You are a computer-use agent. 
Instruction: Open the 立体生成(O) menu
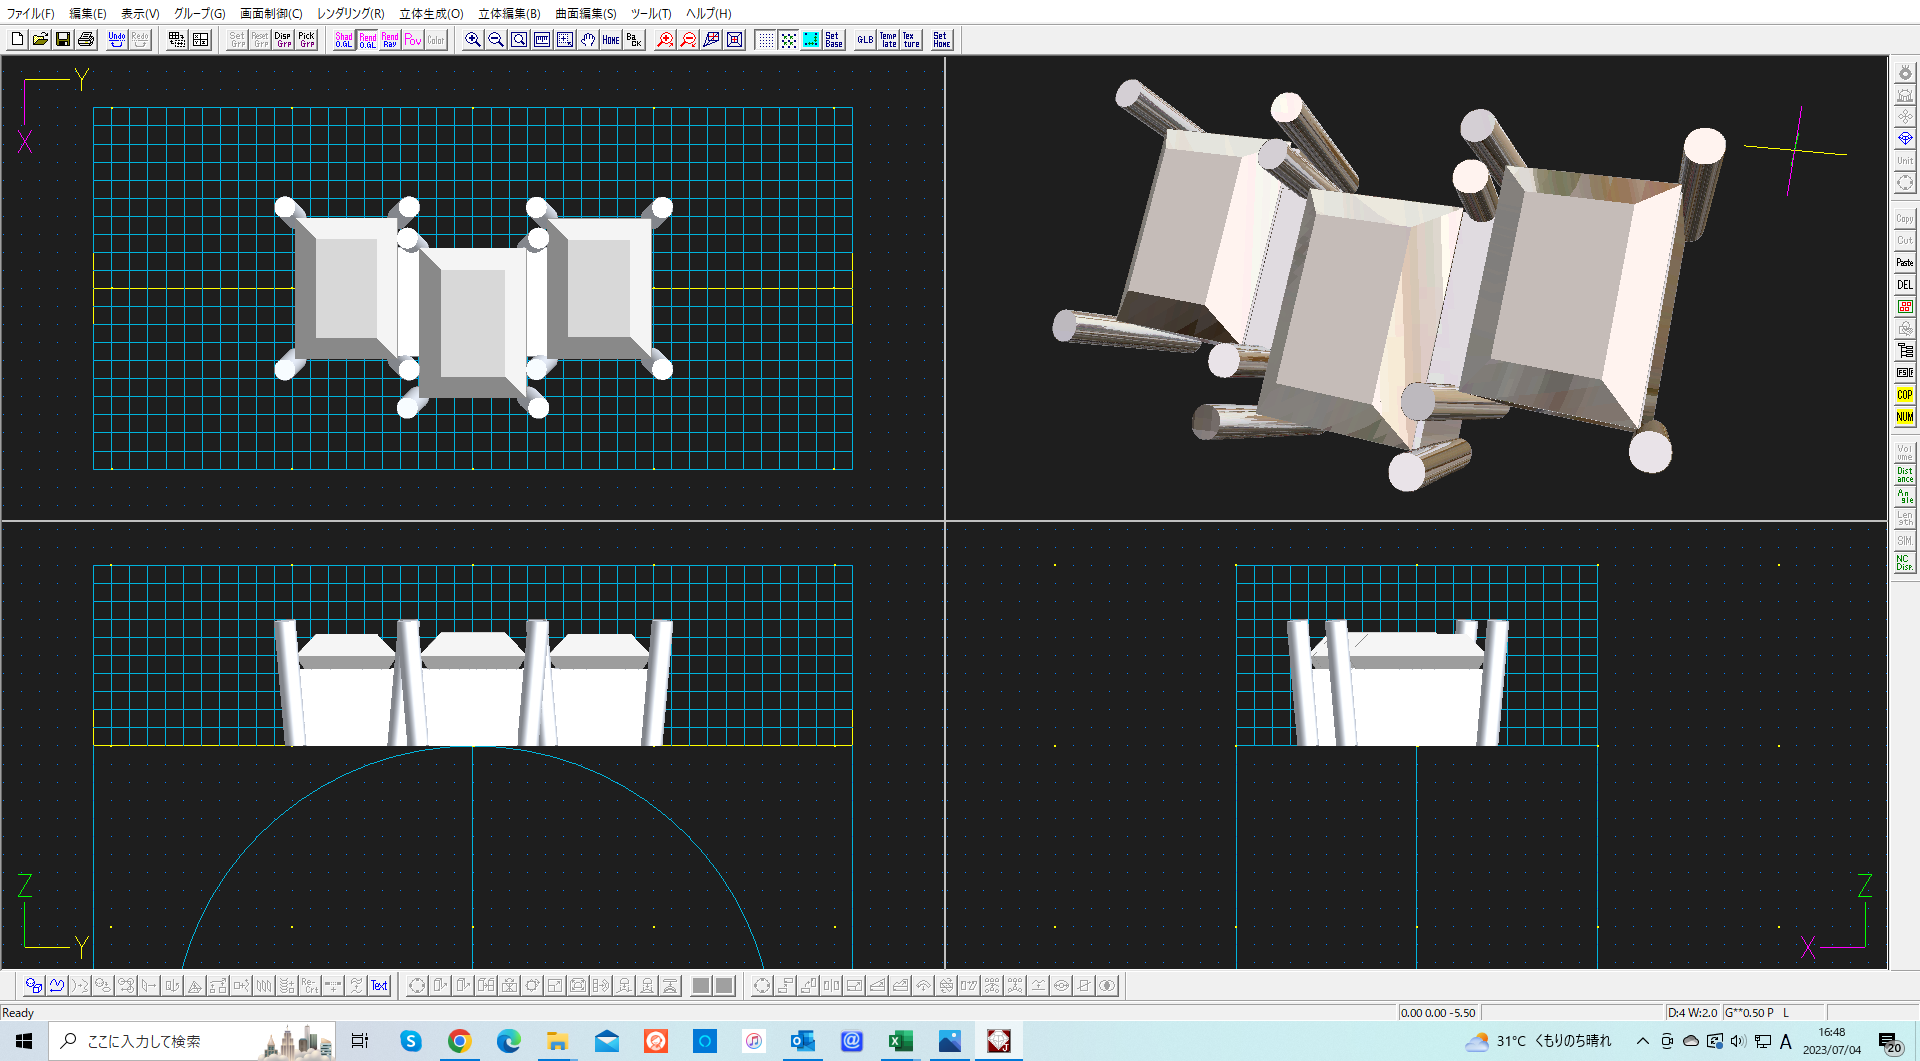431,14
